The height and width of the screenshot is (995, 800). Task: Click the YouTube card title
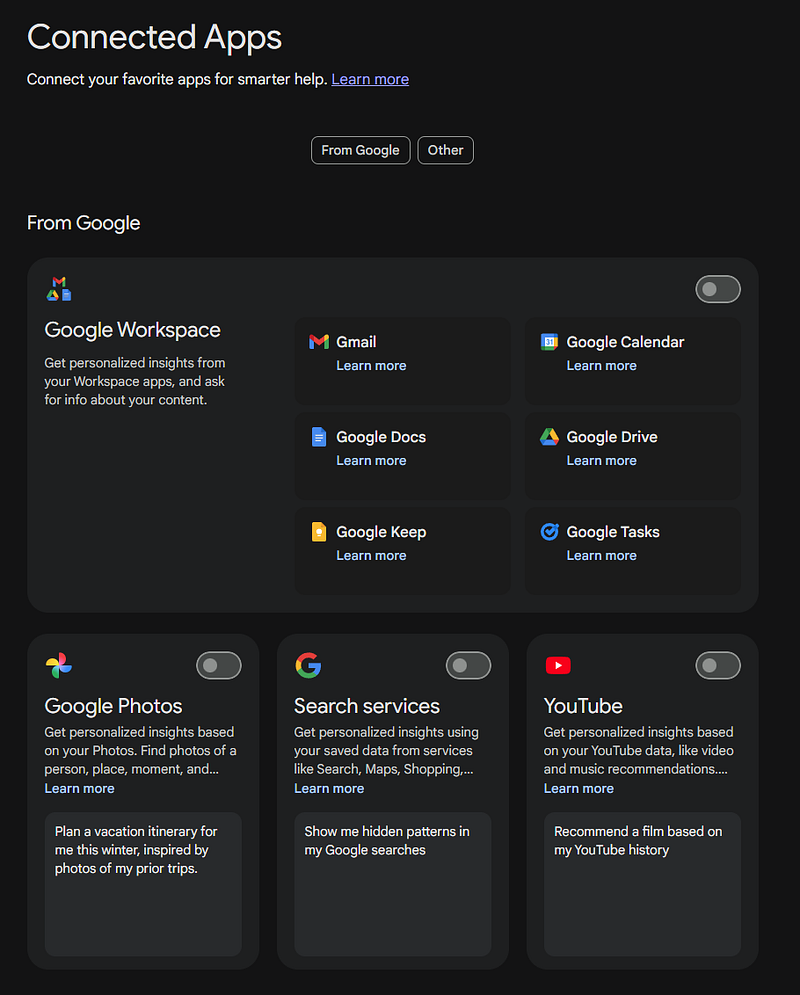coord(583,706)
